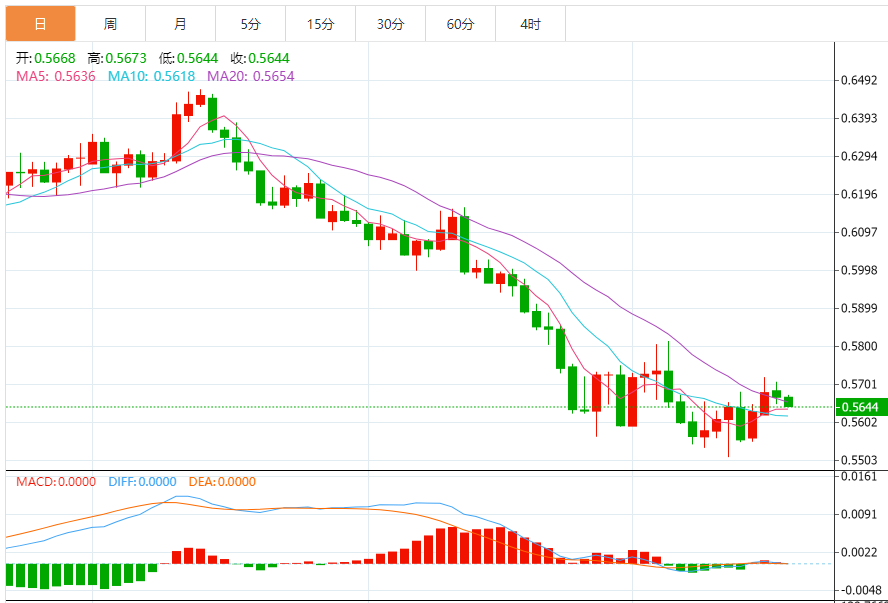Select the daily 日 timeframe tab

click(x=40, y=24)
